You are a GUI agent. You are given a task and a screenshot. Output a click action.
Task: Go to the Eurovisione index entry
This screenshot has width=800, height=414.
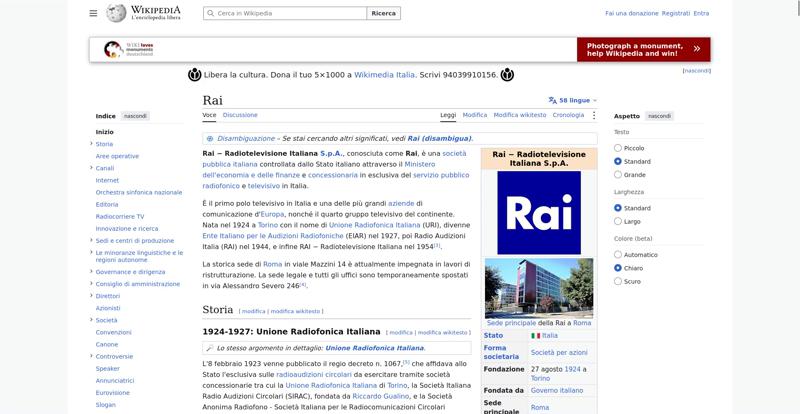(x=113, y=393)
